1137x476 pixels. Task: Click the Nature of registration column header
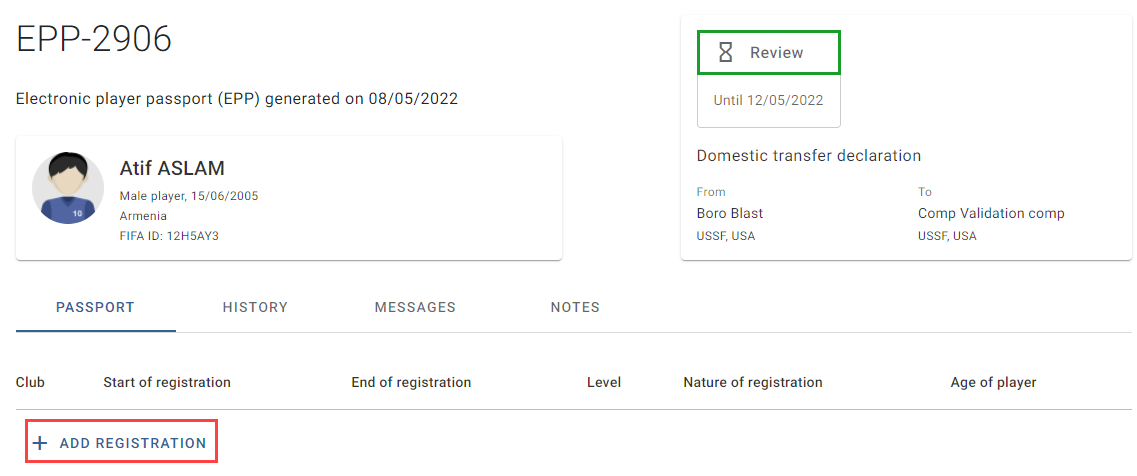click(753, 382)
